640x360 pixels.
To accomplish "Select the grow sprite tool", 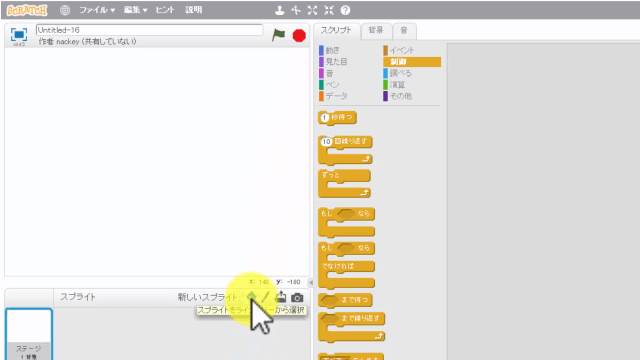I will point(312,10).
